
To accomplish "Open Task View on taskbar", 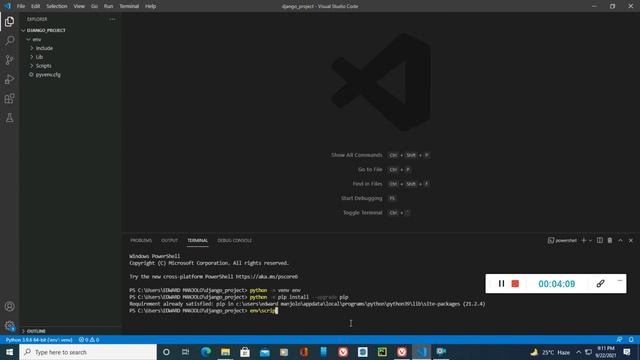I will [185, 352].
